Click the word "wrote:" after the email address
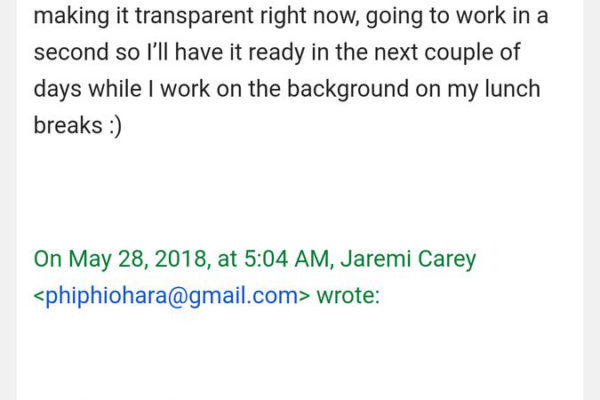Screen dimensions: 600x400 click(x=348, y=296)
